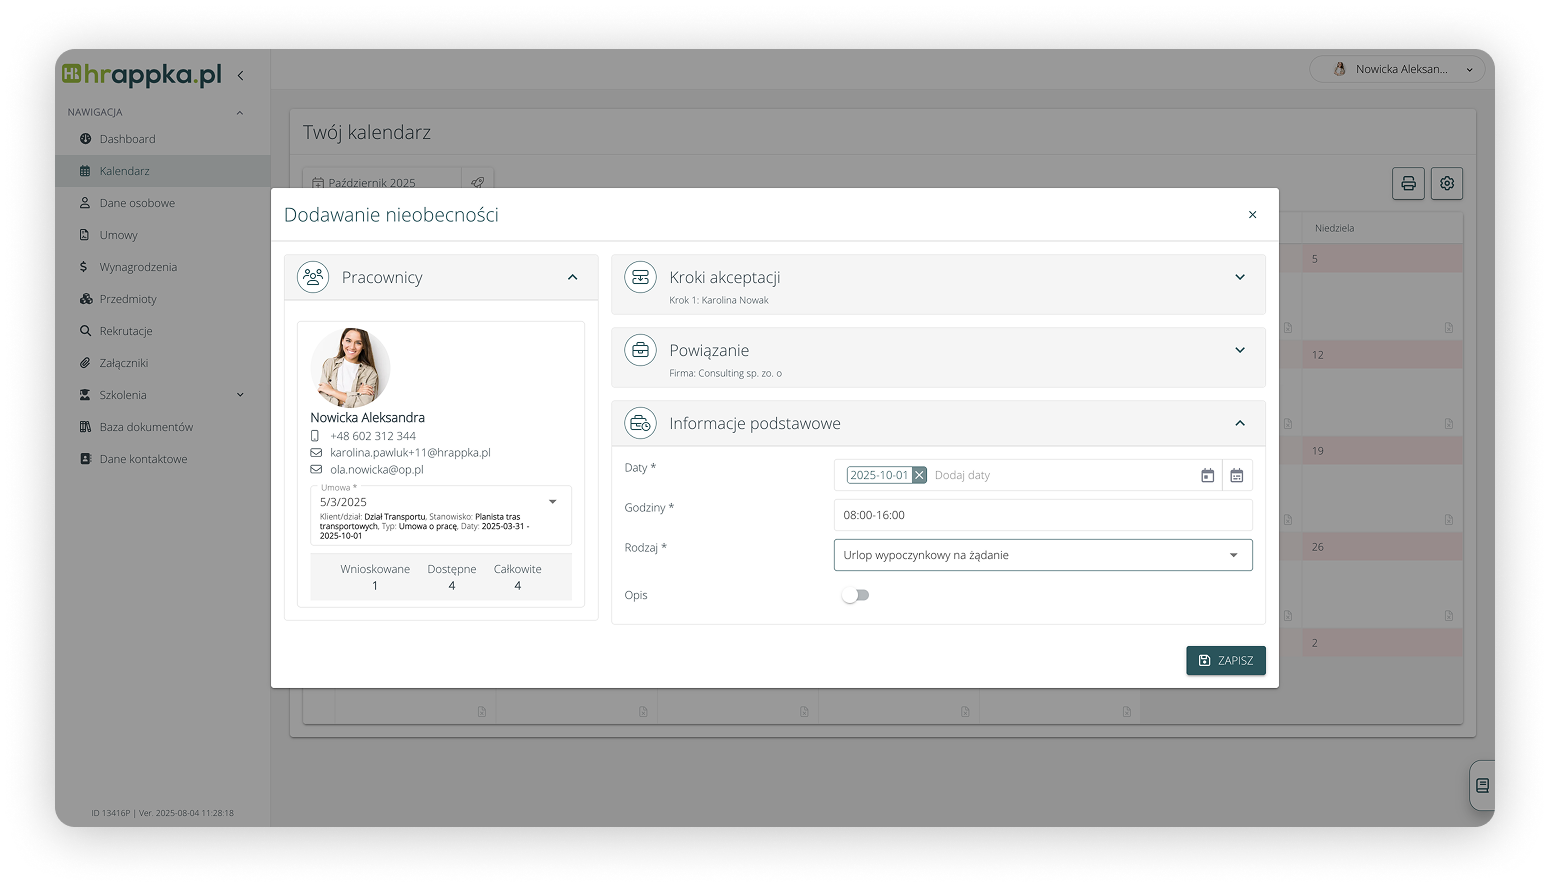Go to Dashboard in the sidebar
1550x888 pixels.
point(127,139)
